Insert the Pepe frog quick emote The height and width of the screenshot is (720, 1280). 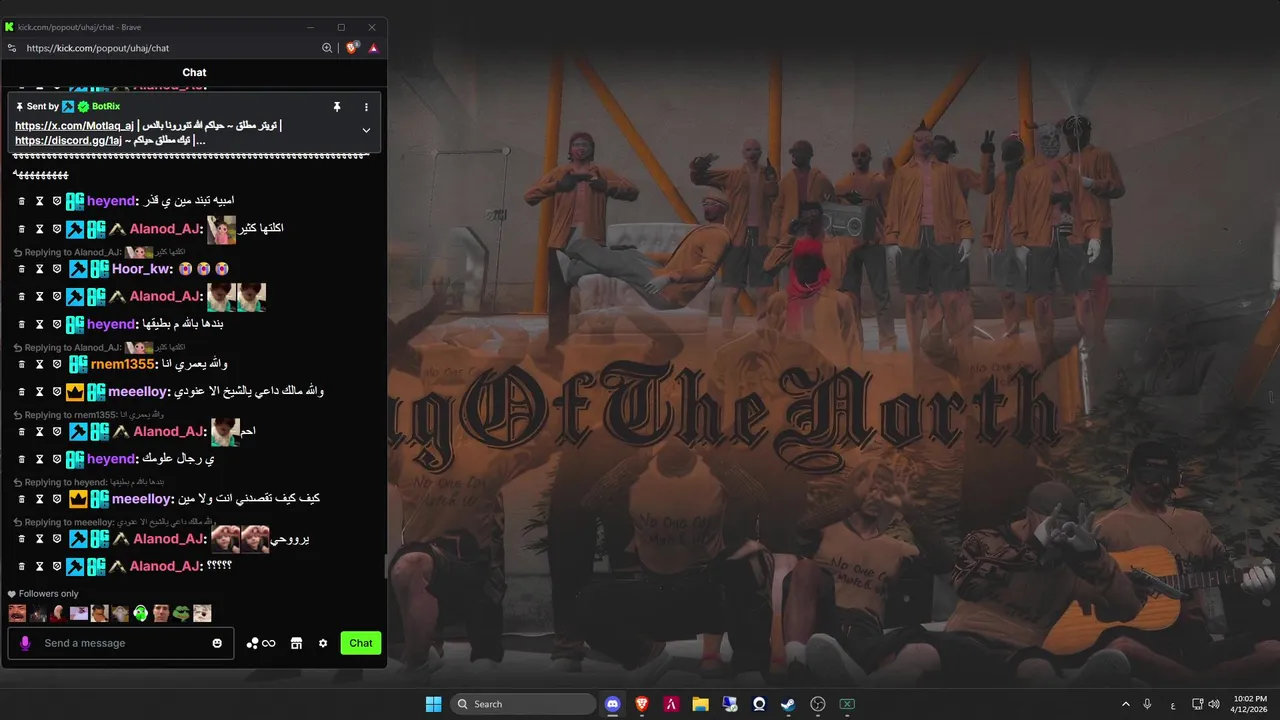point(181,613)
